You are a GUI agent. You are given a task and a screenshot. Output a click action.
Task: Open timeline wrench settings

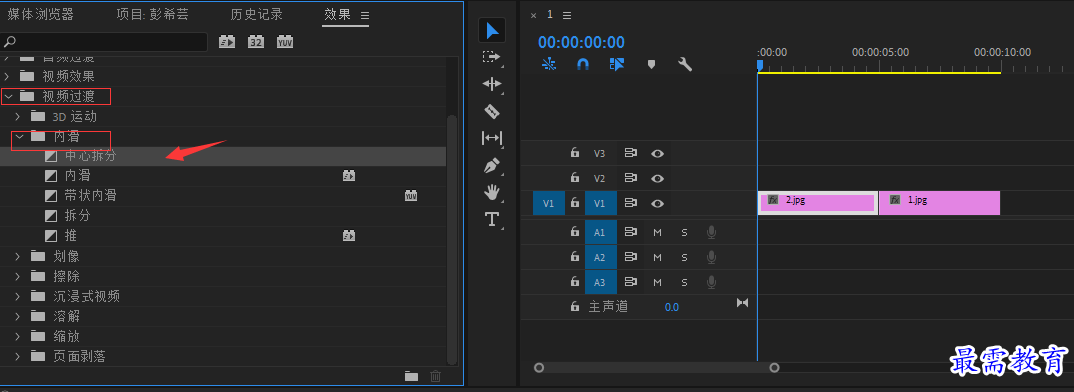685,64
